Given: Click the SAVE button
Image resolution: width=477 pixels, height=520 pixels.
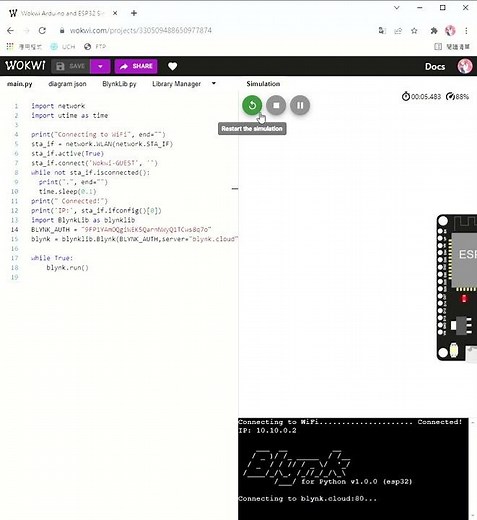Looking at the screenshot, I should (x=71, y=66).
